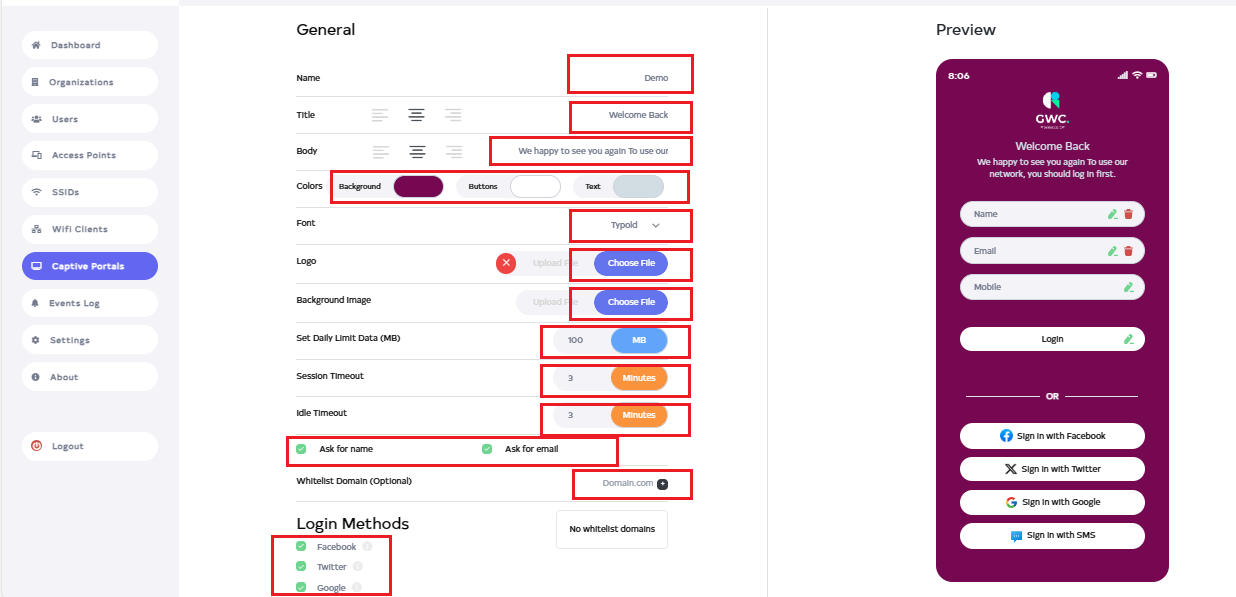Click the red remove-logo X icon
The height and width of the screenshot is (597, 1236).
point(506,263)
